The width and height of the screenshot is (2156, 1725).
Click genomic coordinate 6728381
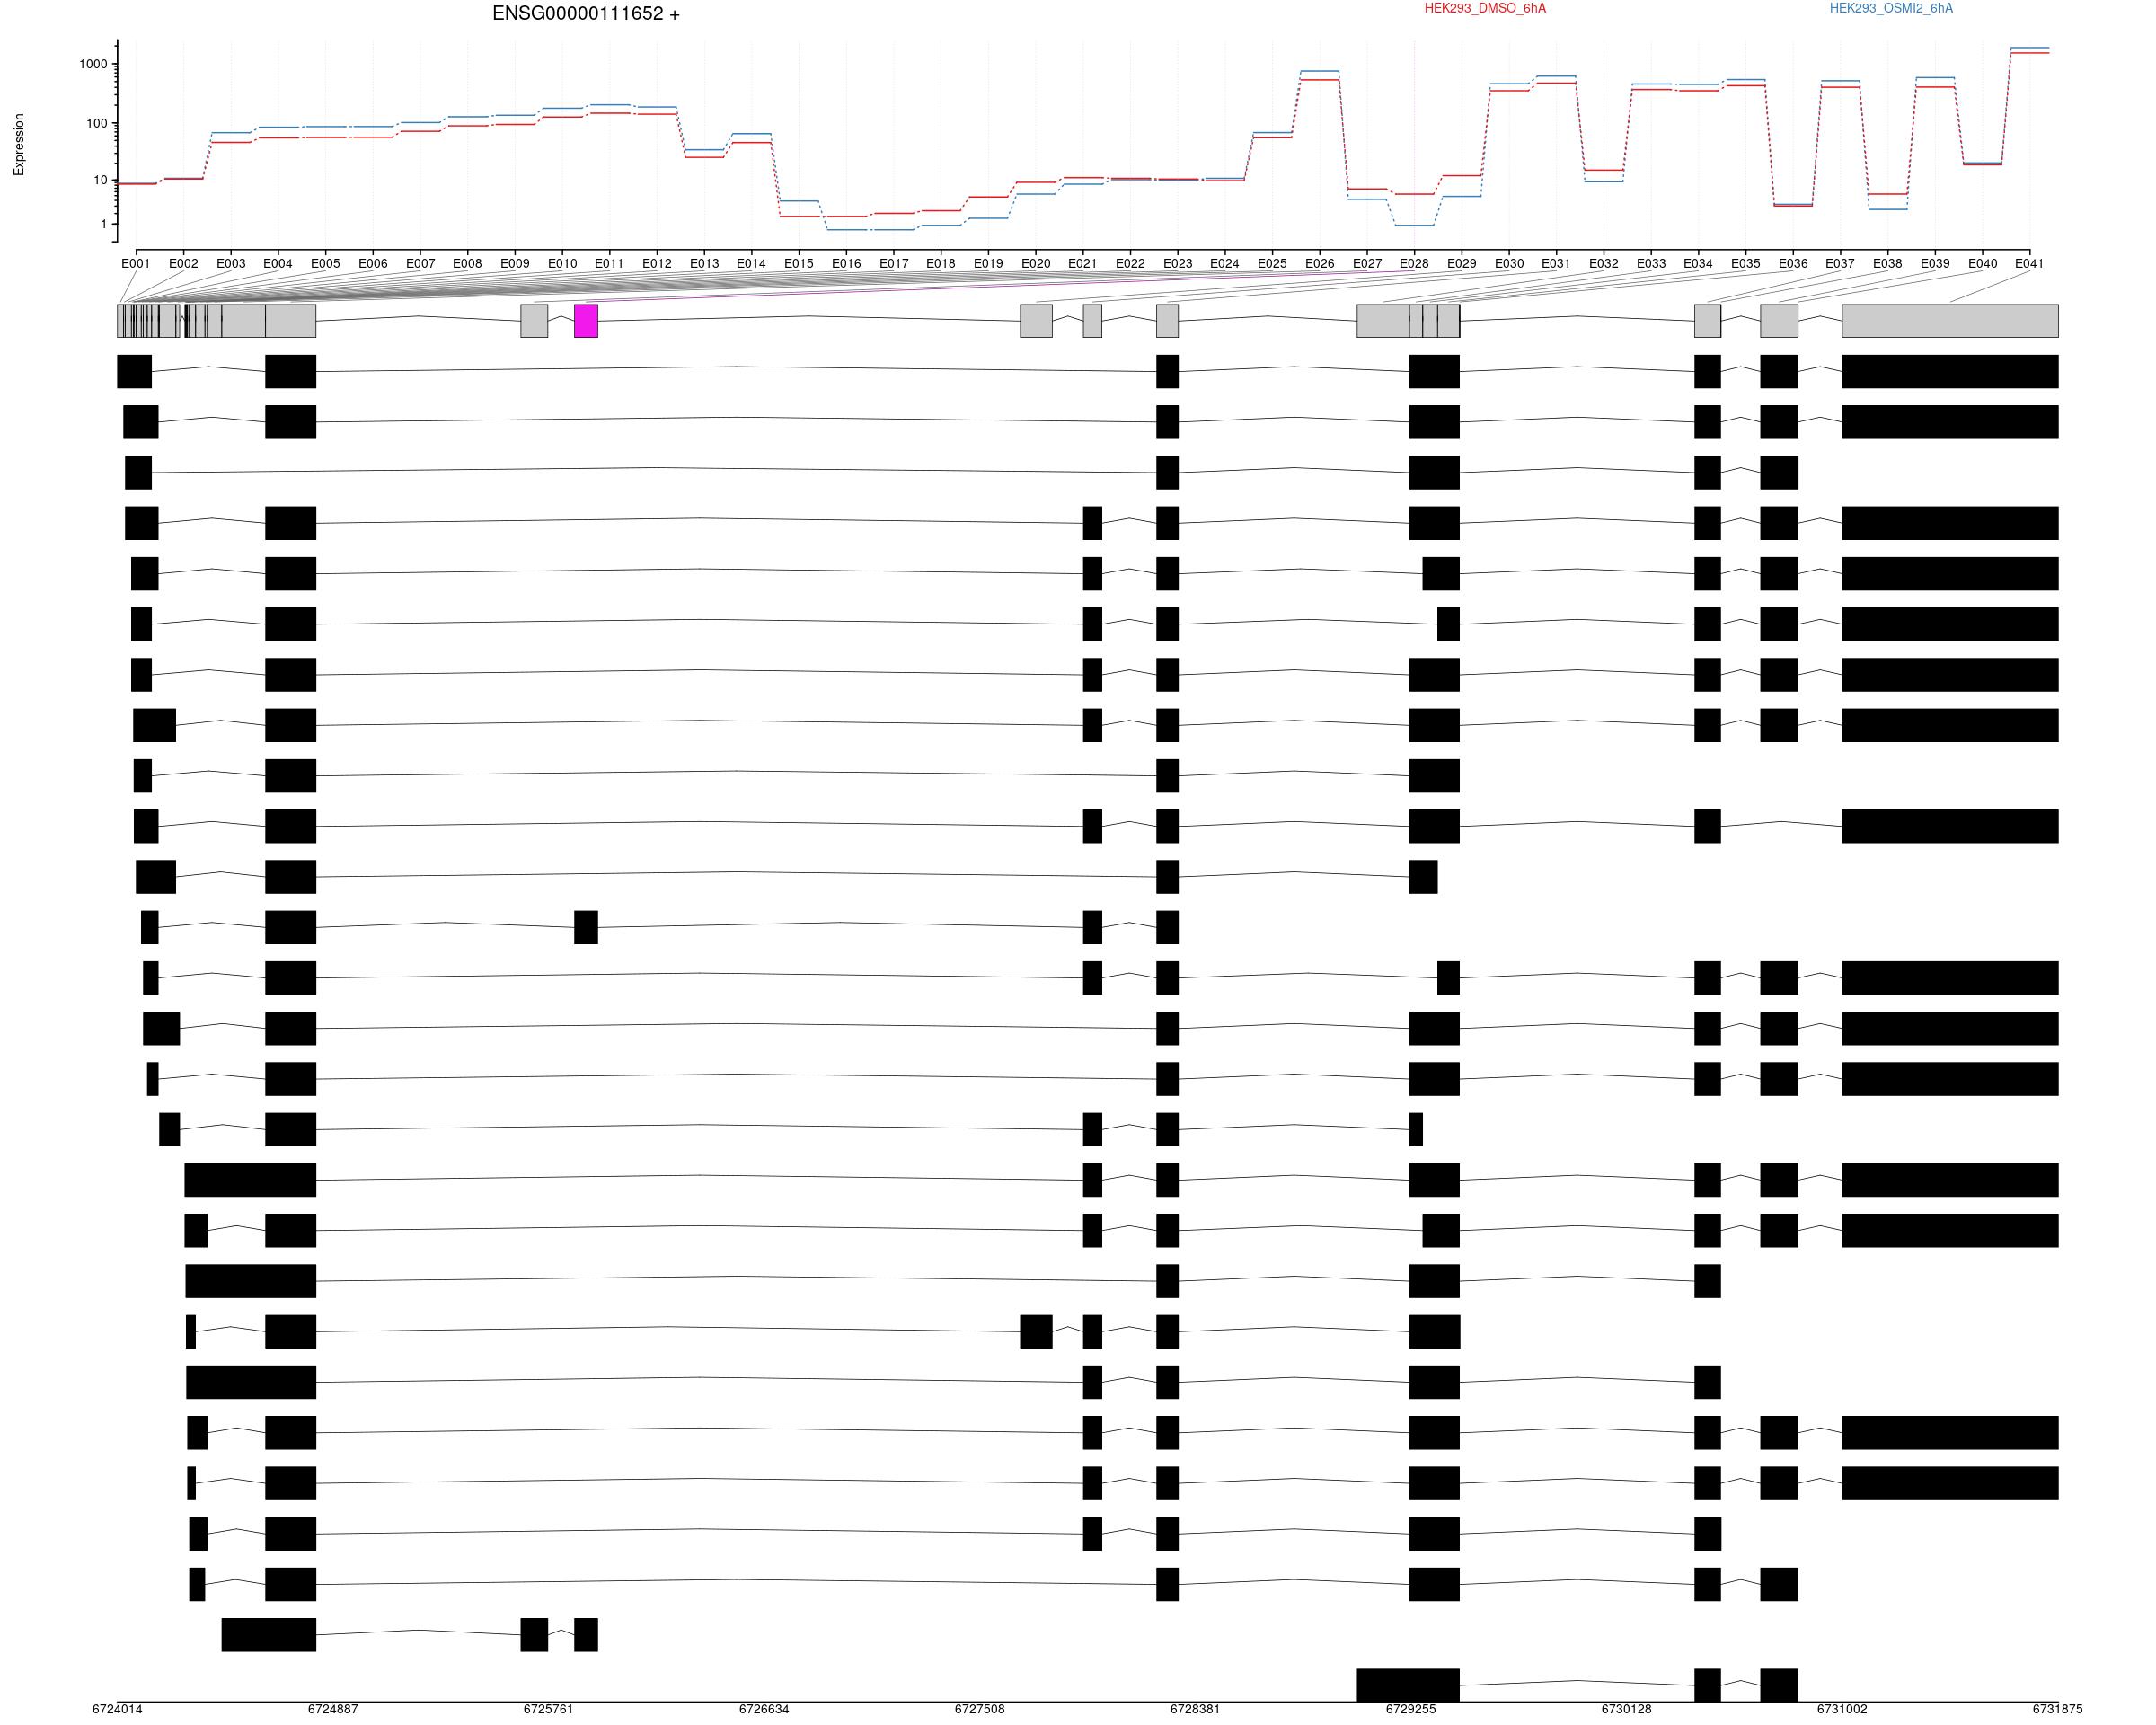click(x=1195, y=1709)
